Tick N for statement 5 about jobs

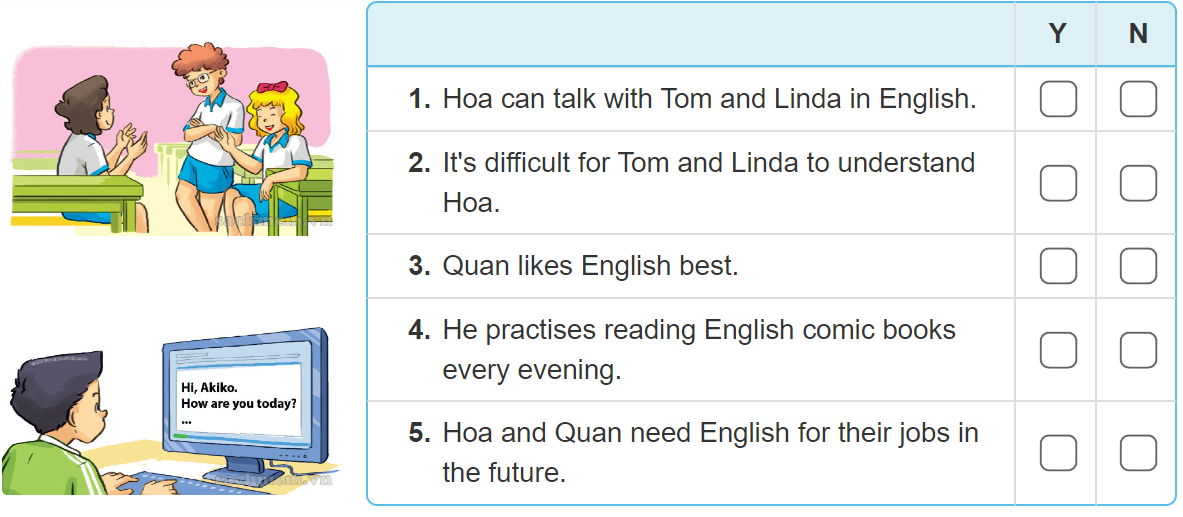click(x=1138, y=453)
